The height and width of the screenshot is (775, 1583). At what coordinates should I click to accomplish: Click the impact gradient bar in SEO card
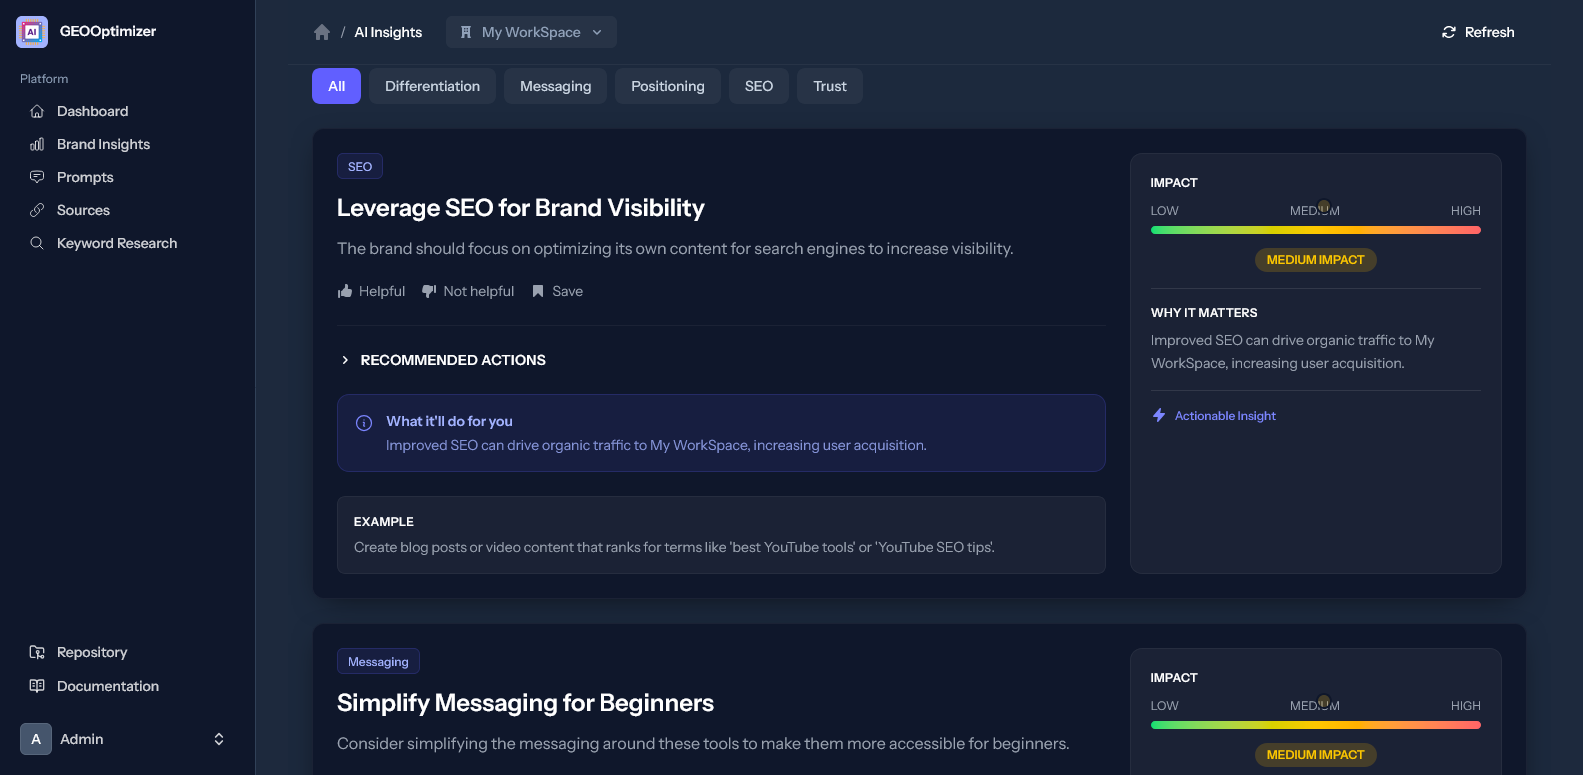click(x=1316, y=230)
